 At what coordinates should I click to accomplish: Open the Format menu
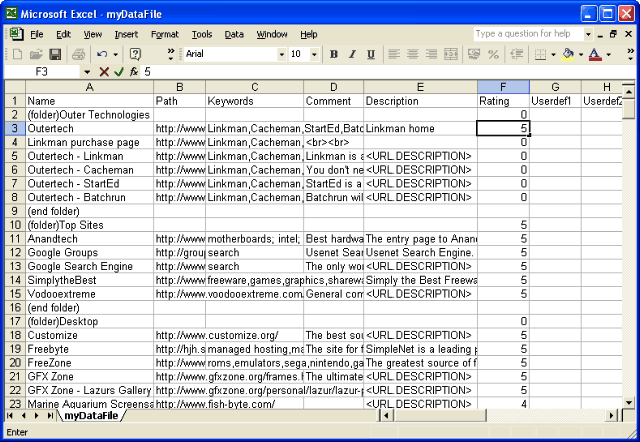tap(164, 34)
